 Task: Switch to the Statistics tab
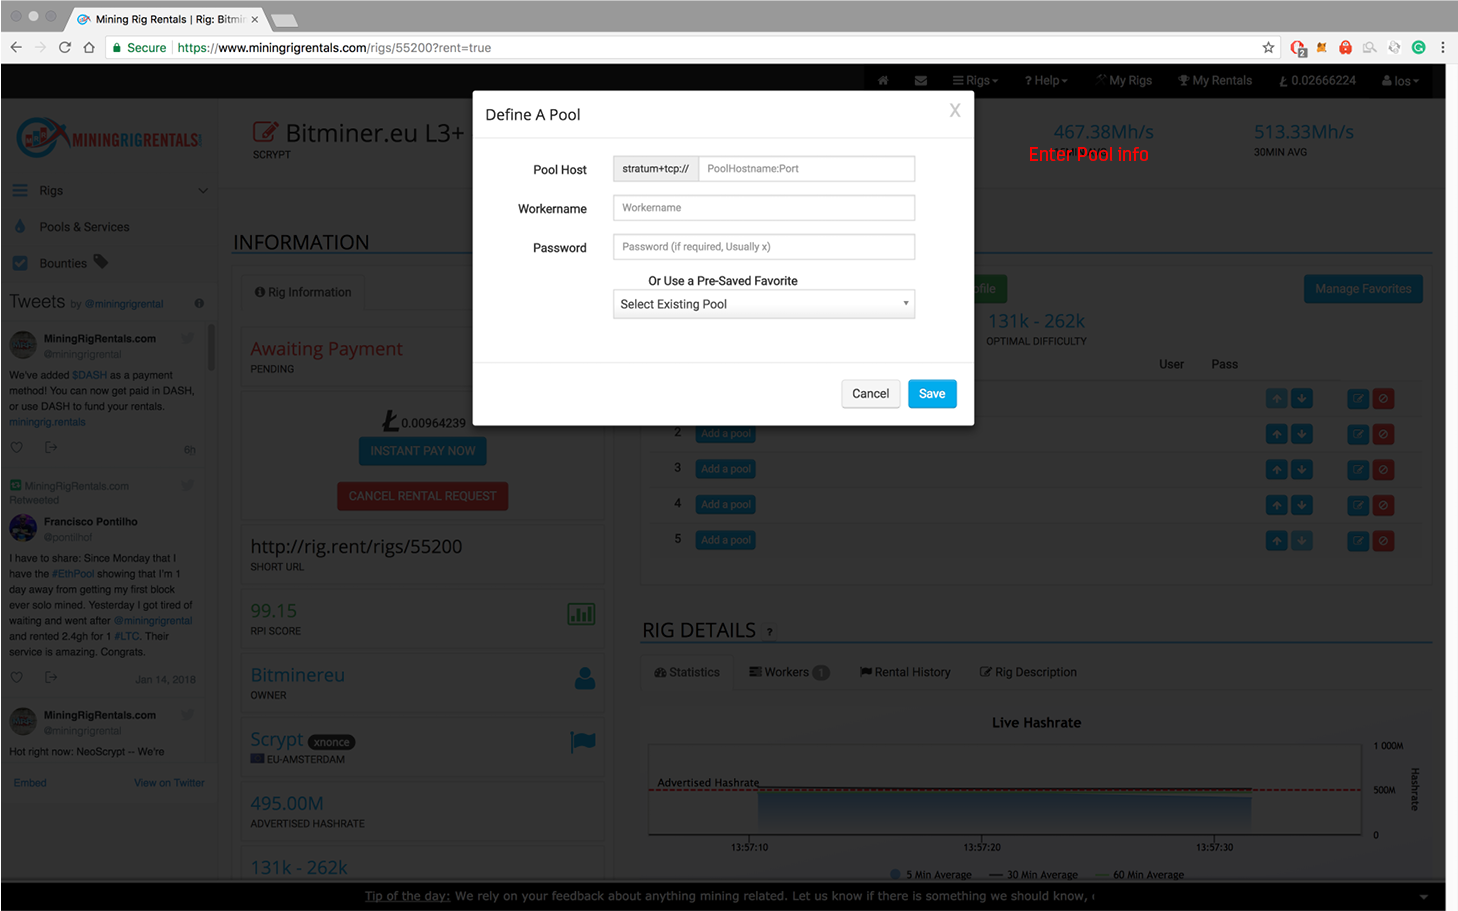687,672
